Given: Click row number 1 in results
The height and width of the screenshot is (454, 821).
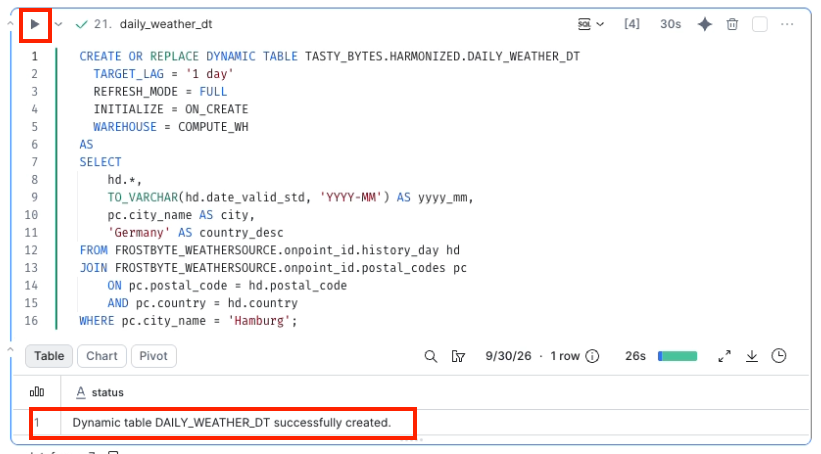Looking at the screenshot, I should pyautogui.click(x=37, y=423).
